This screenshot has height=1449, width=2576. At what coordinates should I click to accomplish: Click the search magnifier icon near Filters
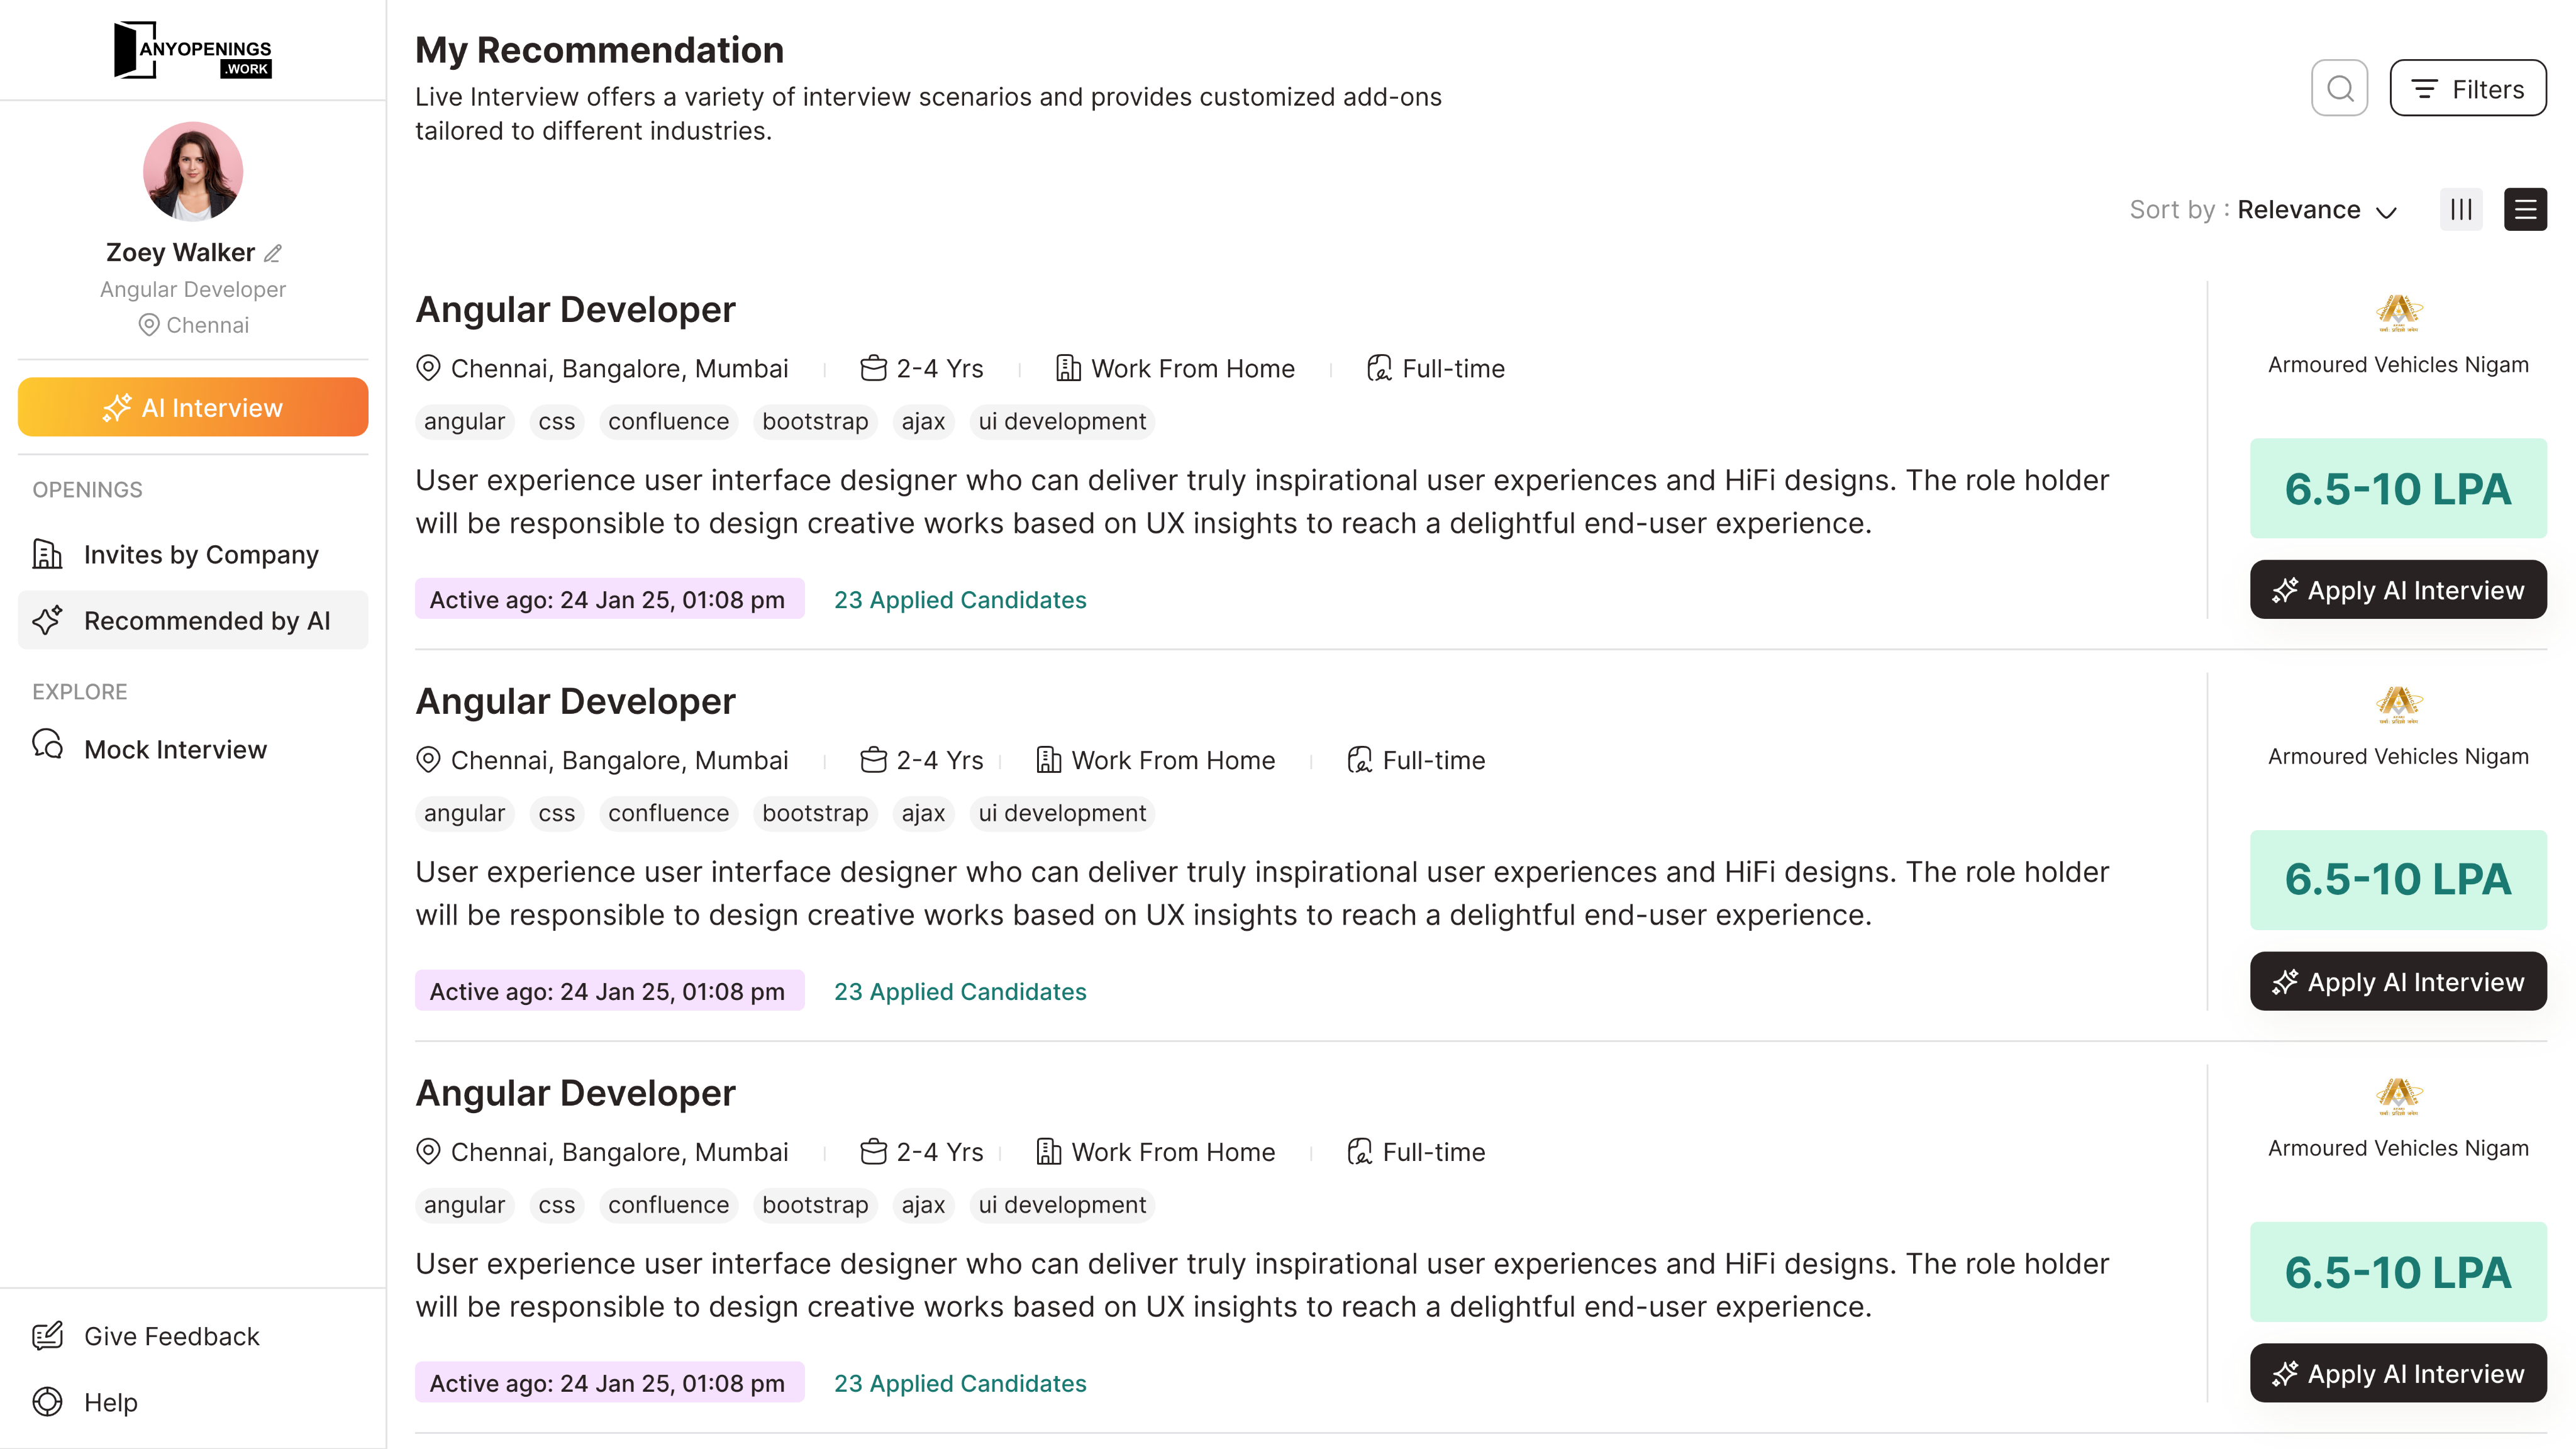coord(2339,88)
